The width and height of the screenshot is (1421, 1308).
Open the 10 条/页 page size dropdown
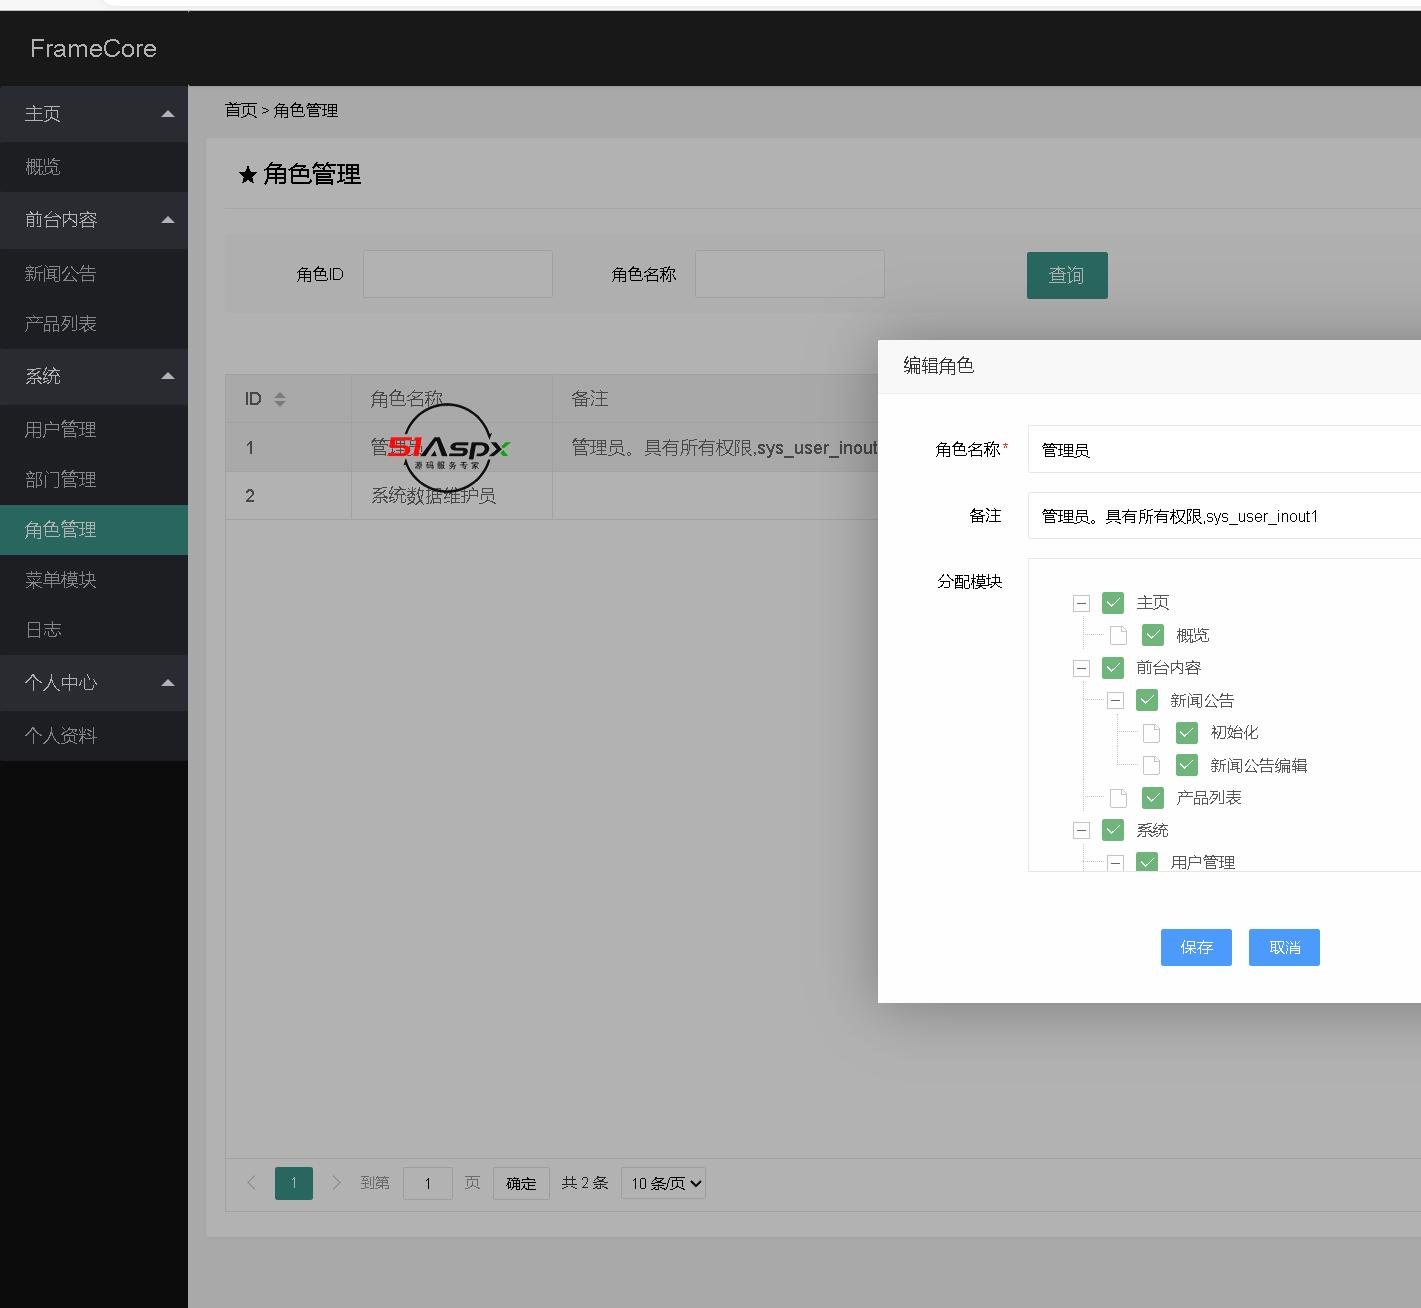663,1183
